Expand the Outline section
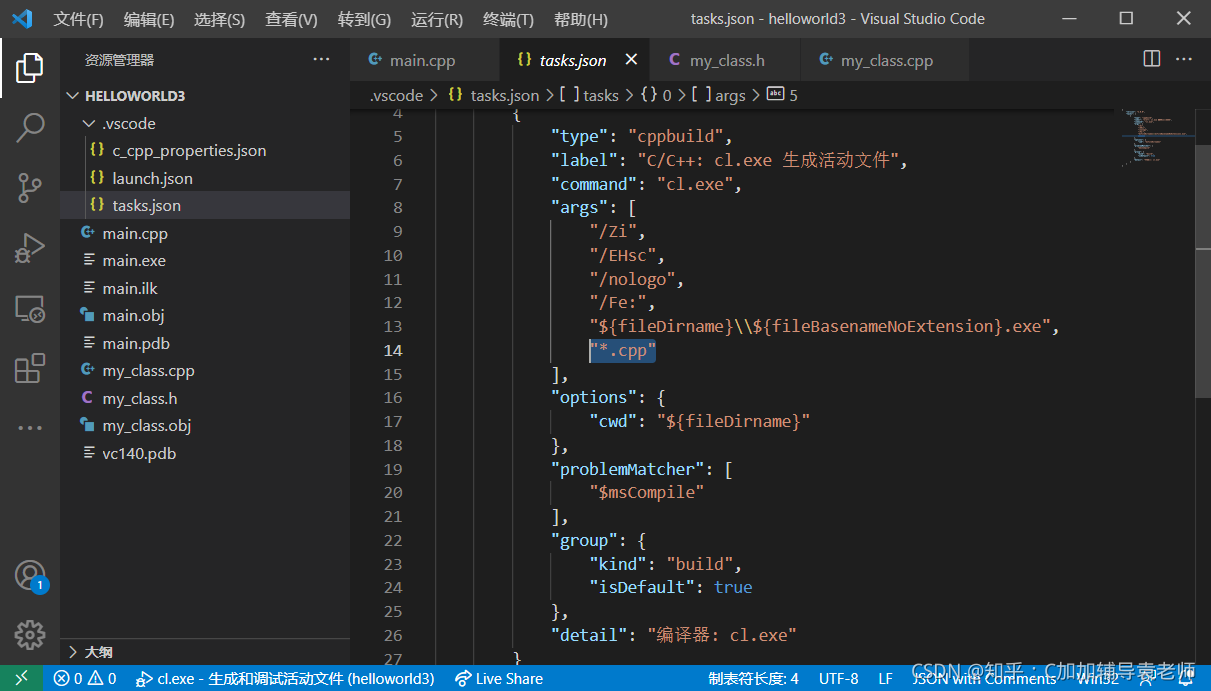The width and height of the screenshot is (1211, 691). tap(205, 651)
